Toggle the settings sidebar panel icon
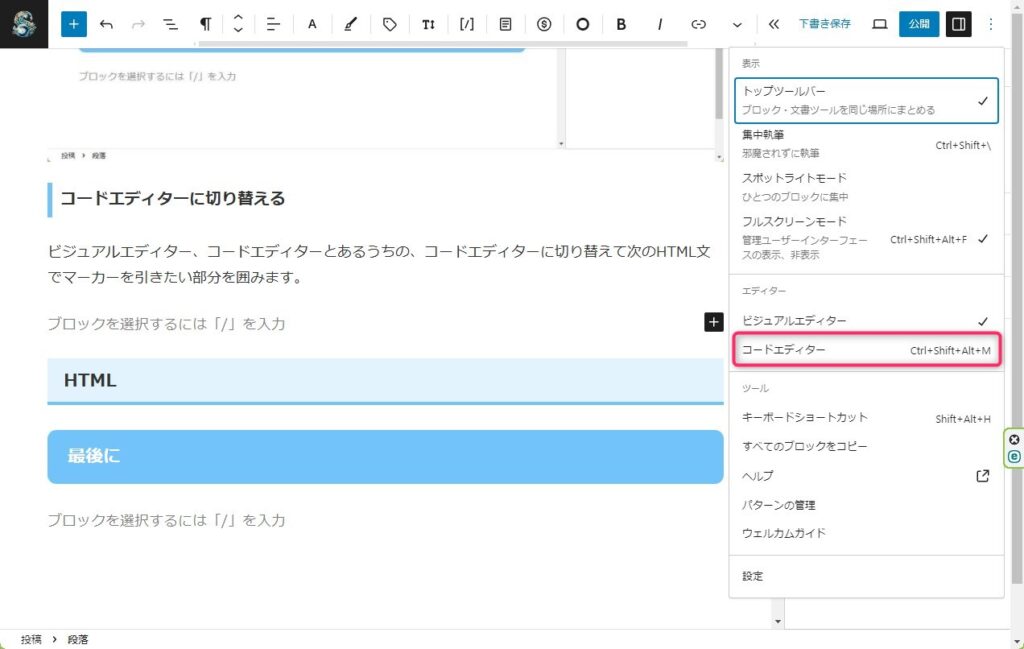 (x=958, y=24)
